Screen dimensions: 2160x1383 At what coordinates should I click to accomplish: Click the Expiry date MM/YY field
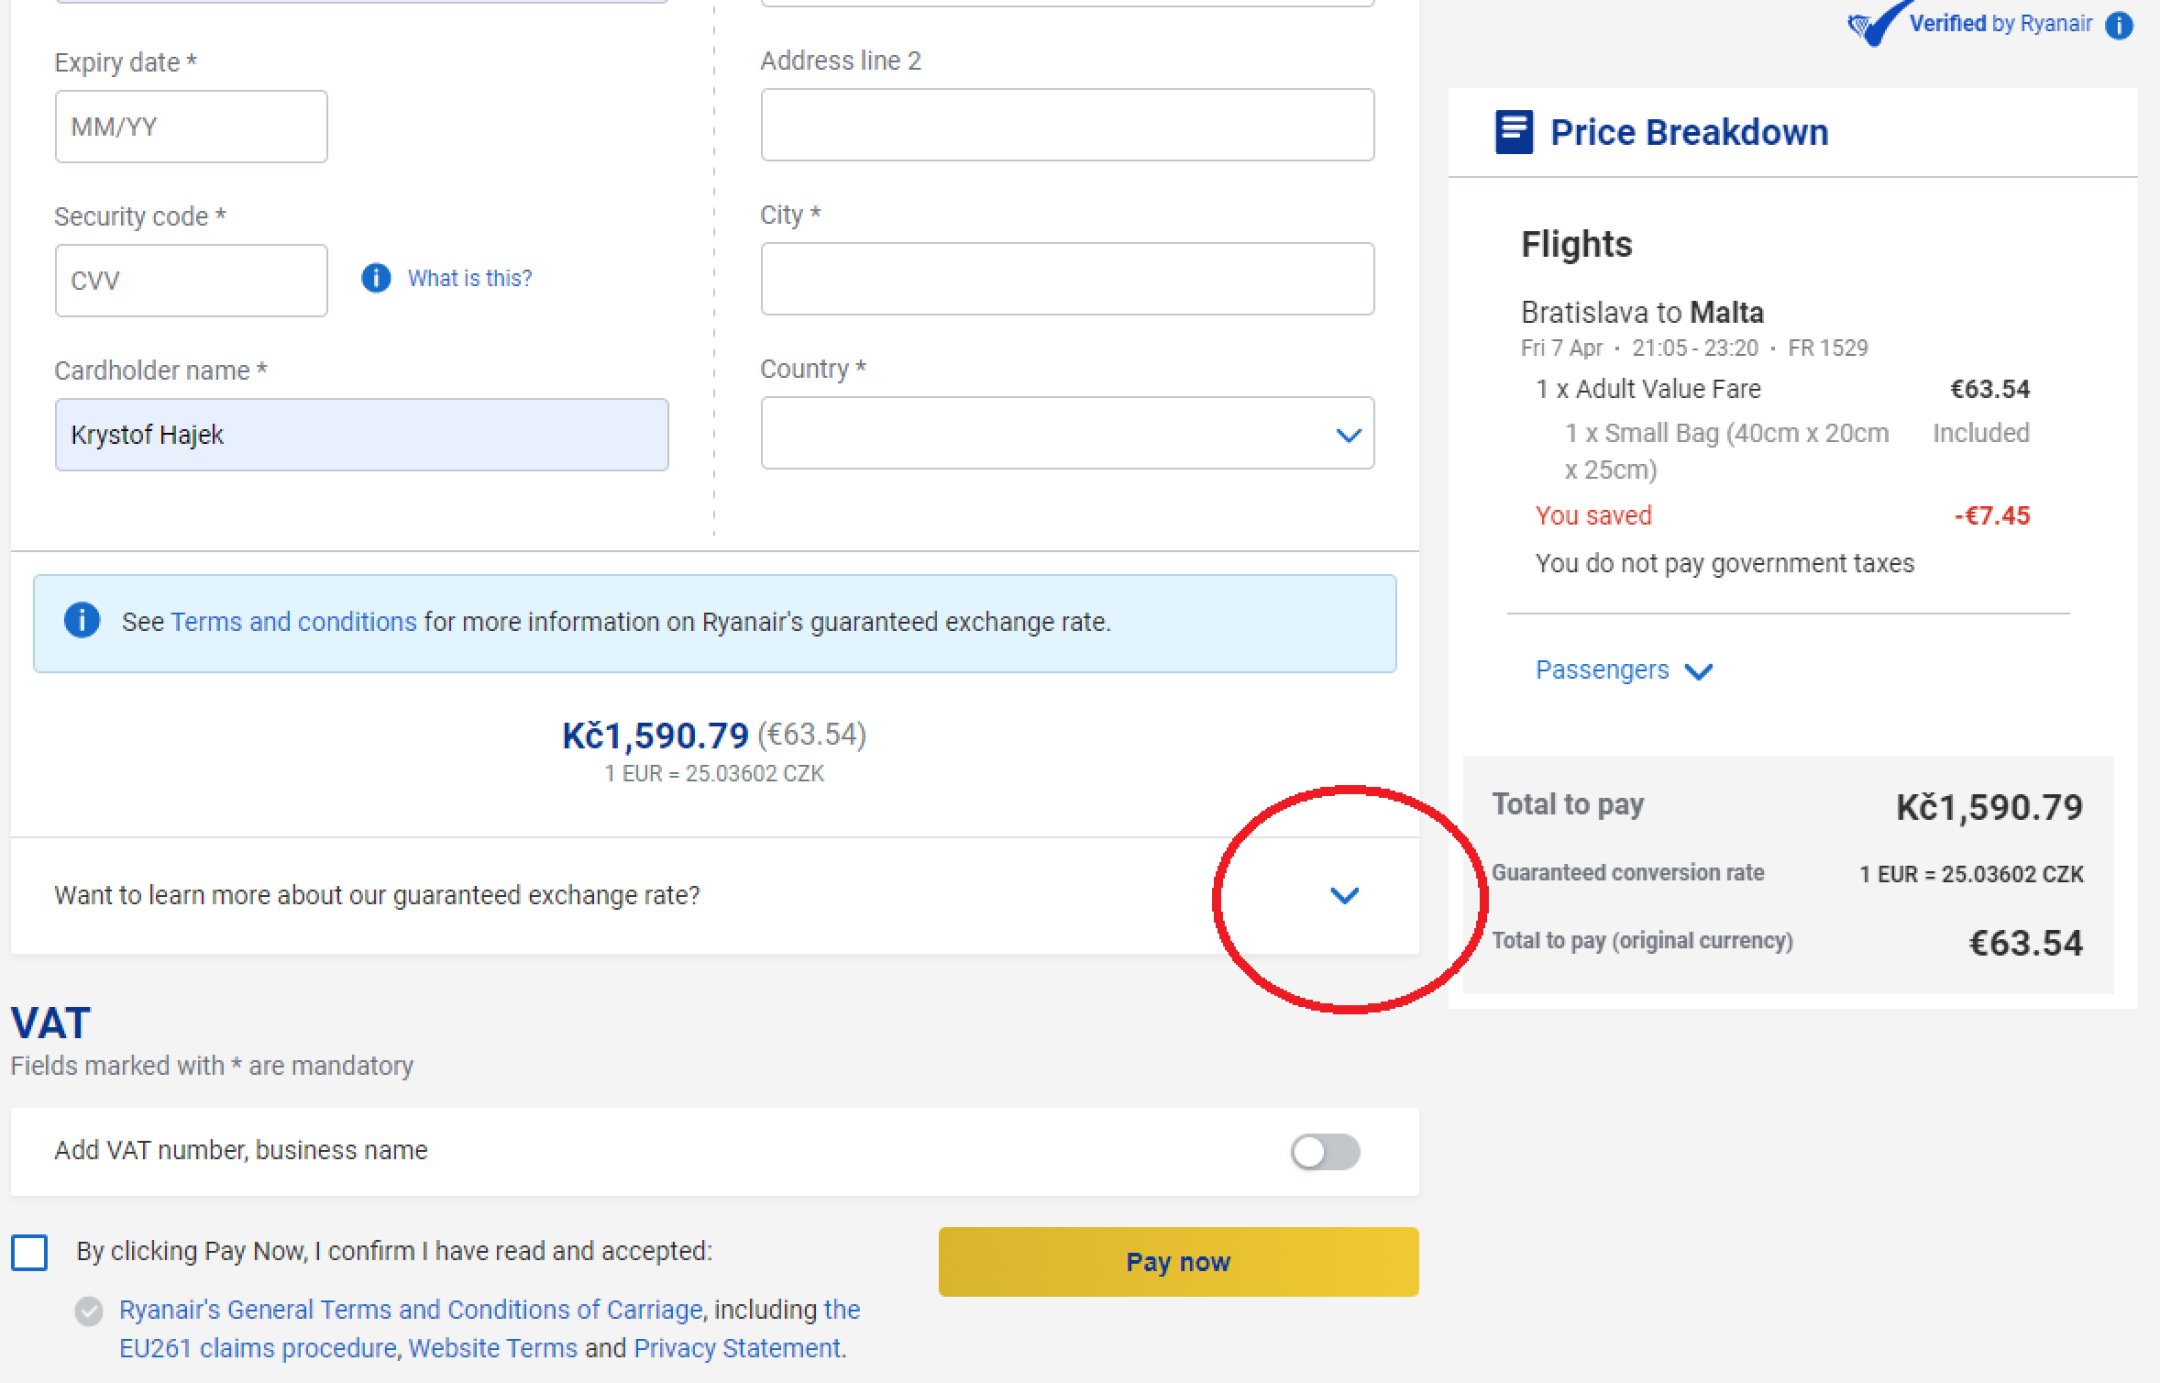click(x=190, y=125)
